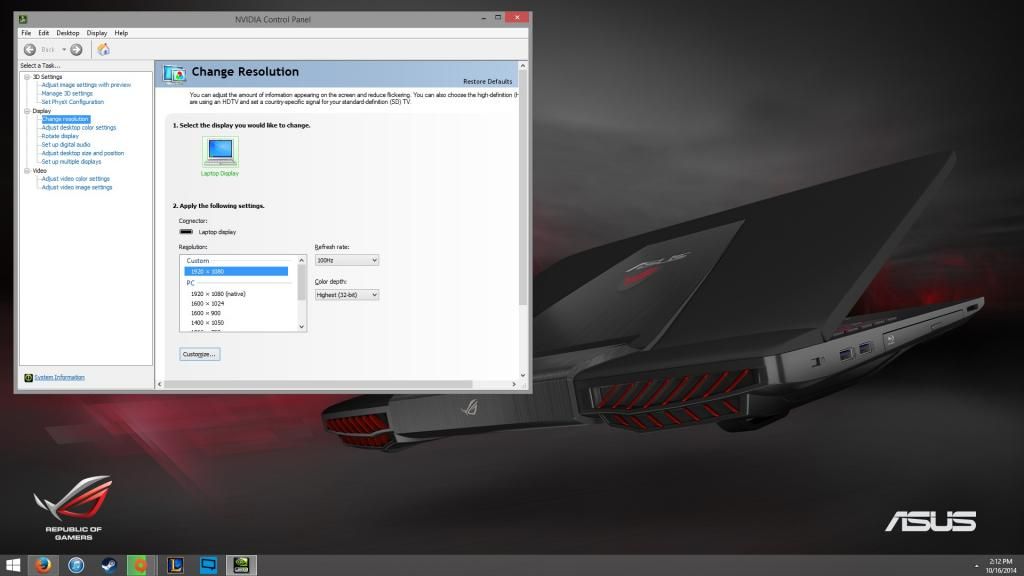Open Adjust desktop color settings
1024x576 pixels.
(x=79, y=127)
